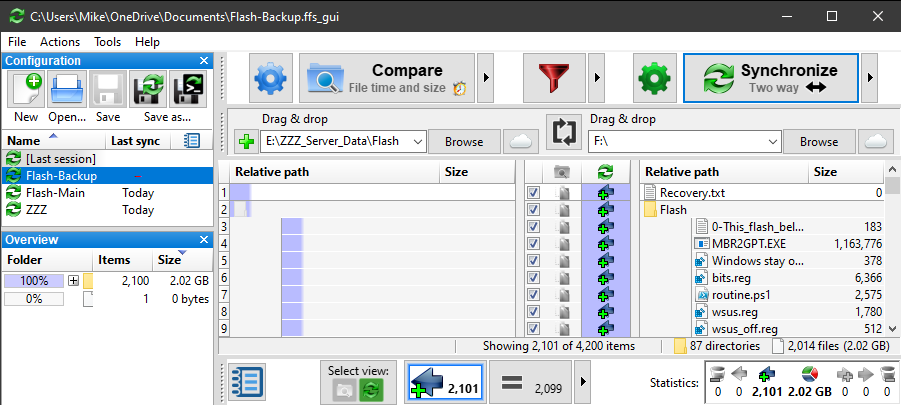This screenshot has height=405, width=901.
Task: Open the Tools menu
Action: click(107, 42)
